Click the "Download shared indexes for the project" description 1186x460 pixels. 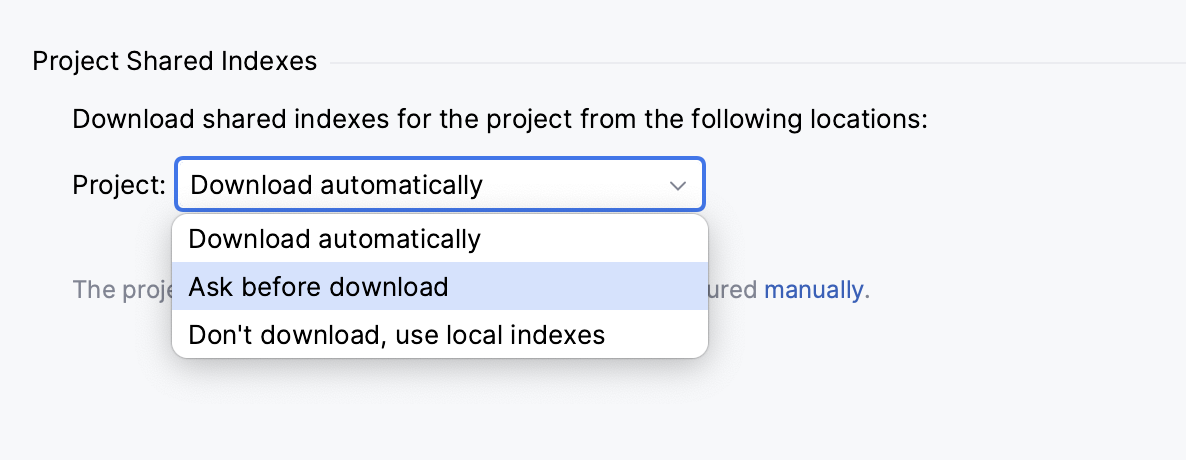pos(500,120)
